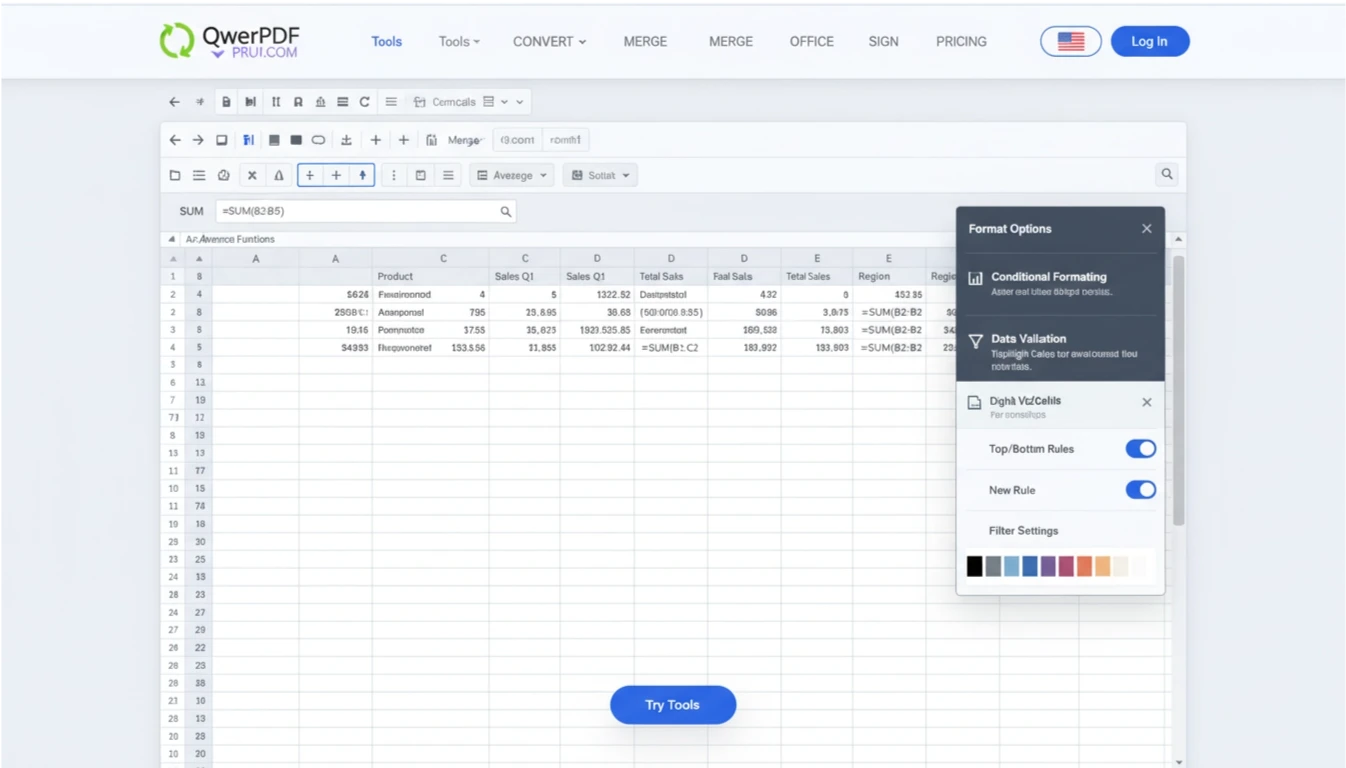Image resolution: width=1346 pixels, height=768 pixels.
Task: Click the bold R icon in the top toolbar
Action: tap(298, 102)
